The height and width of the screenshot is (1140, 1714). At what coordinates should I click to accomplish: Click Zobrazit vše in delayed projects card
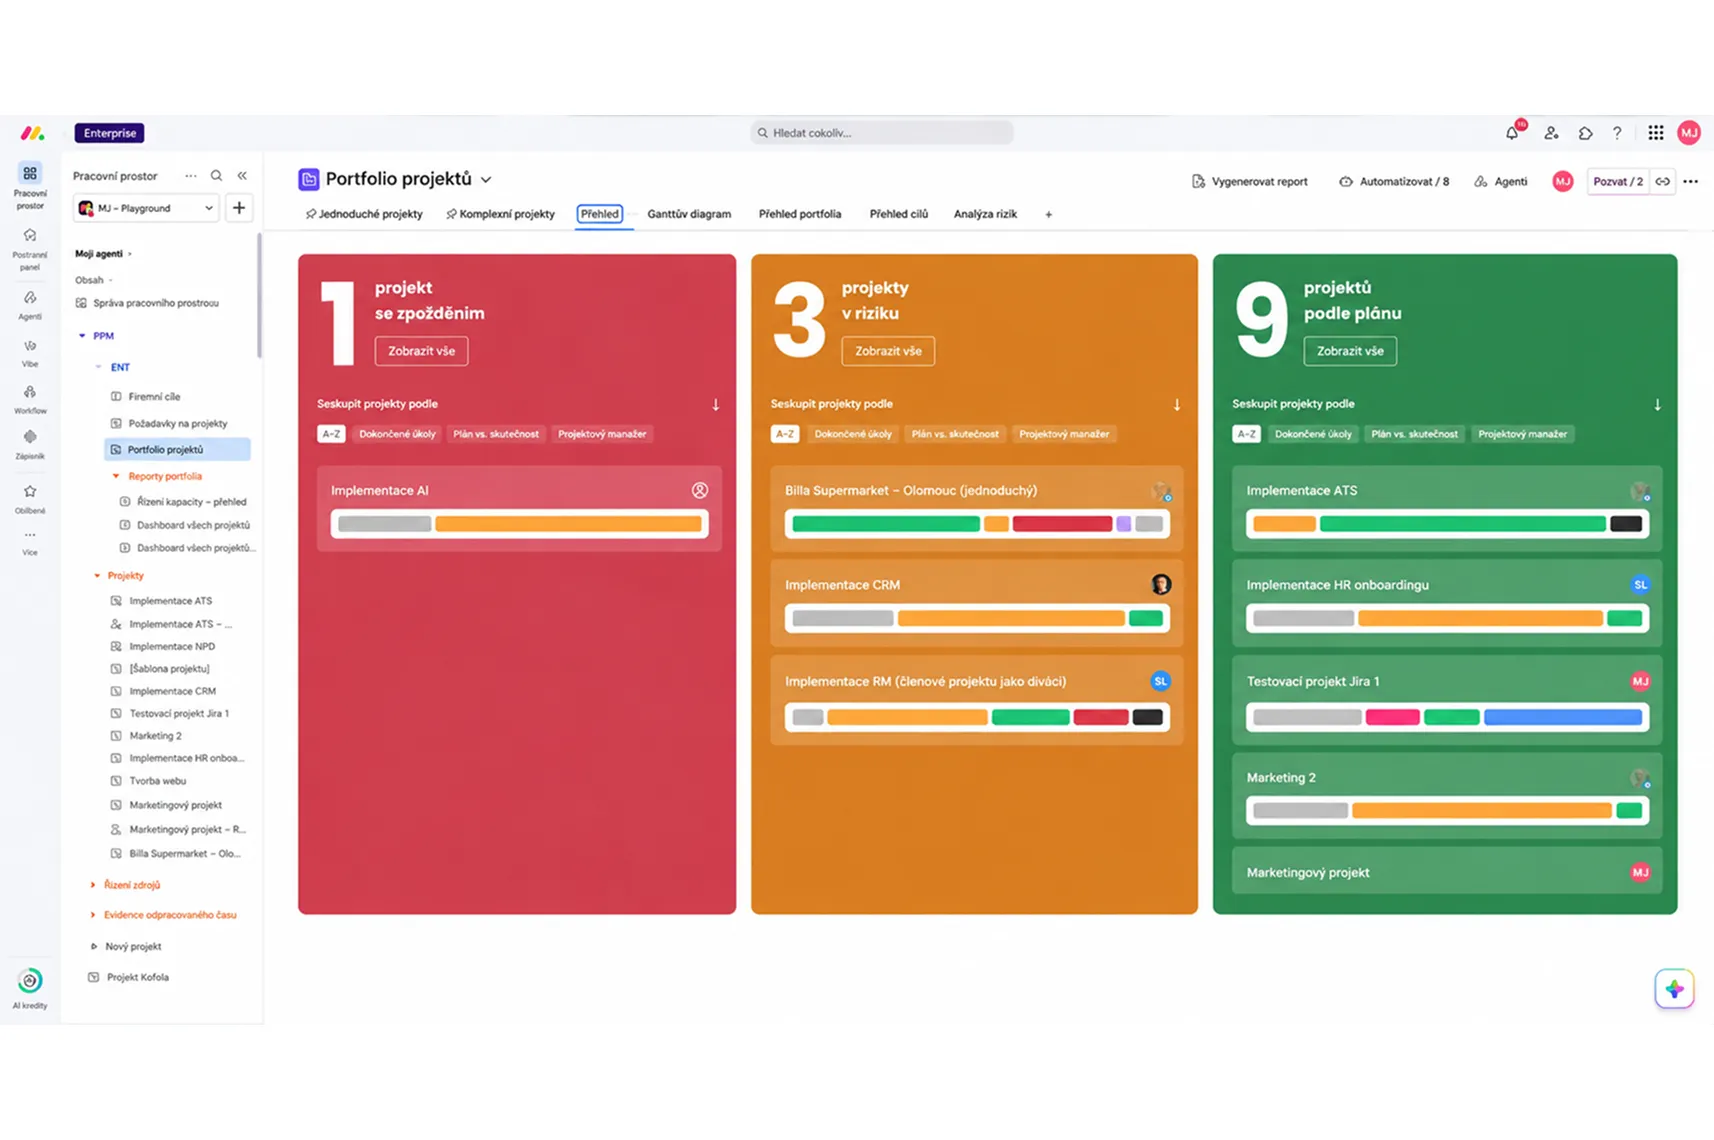(x=421, y=351)
